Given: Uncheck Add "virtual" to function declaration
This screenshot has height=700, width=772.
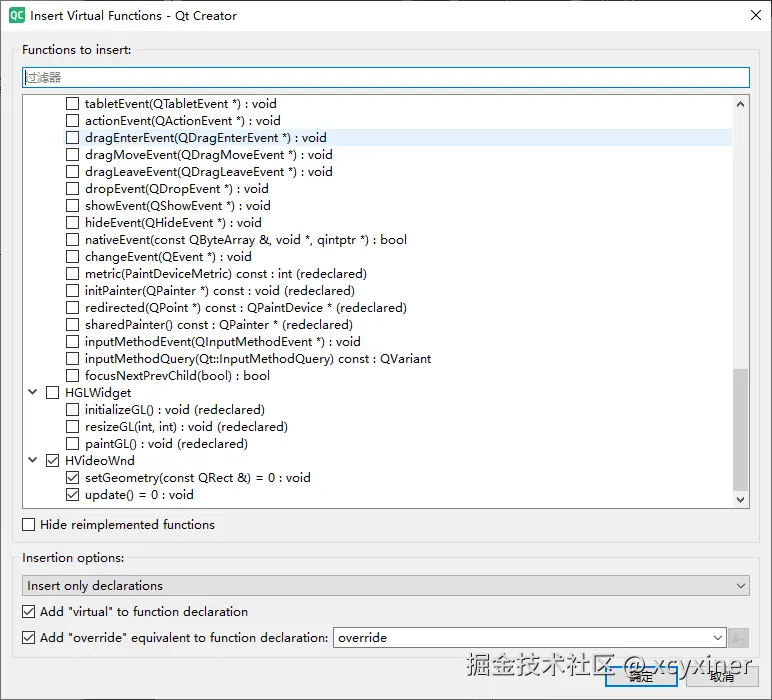Looking at the screenshot, I should coord(29,612).
